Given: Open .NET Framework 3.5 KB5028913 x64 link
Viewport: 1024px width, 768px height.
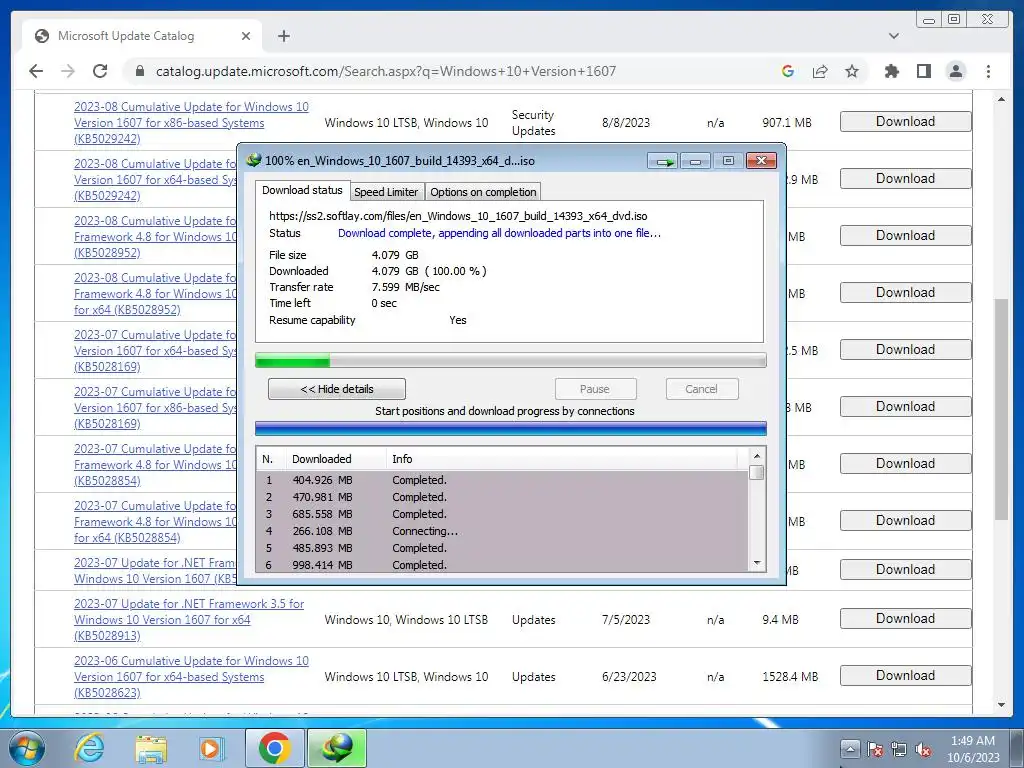Looking at the screenshot, I should (189, 620).
